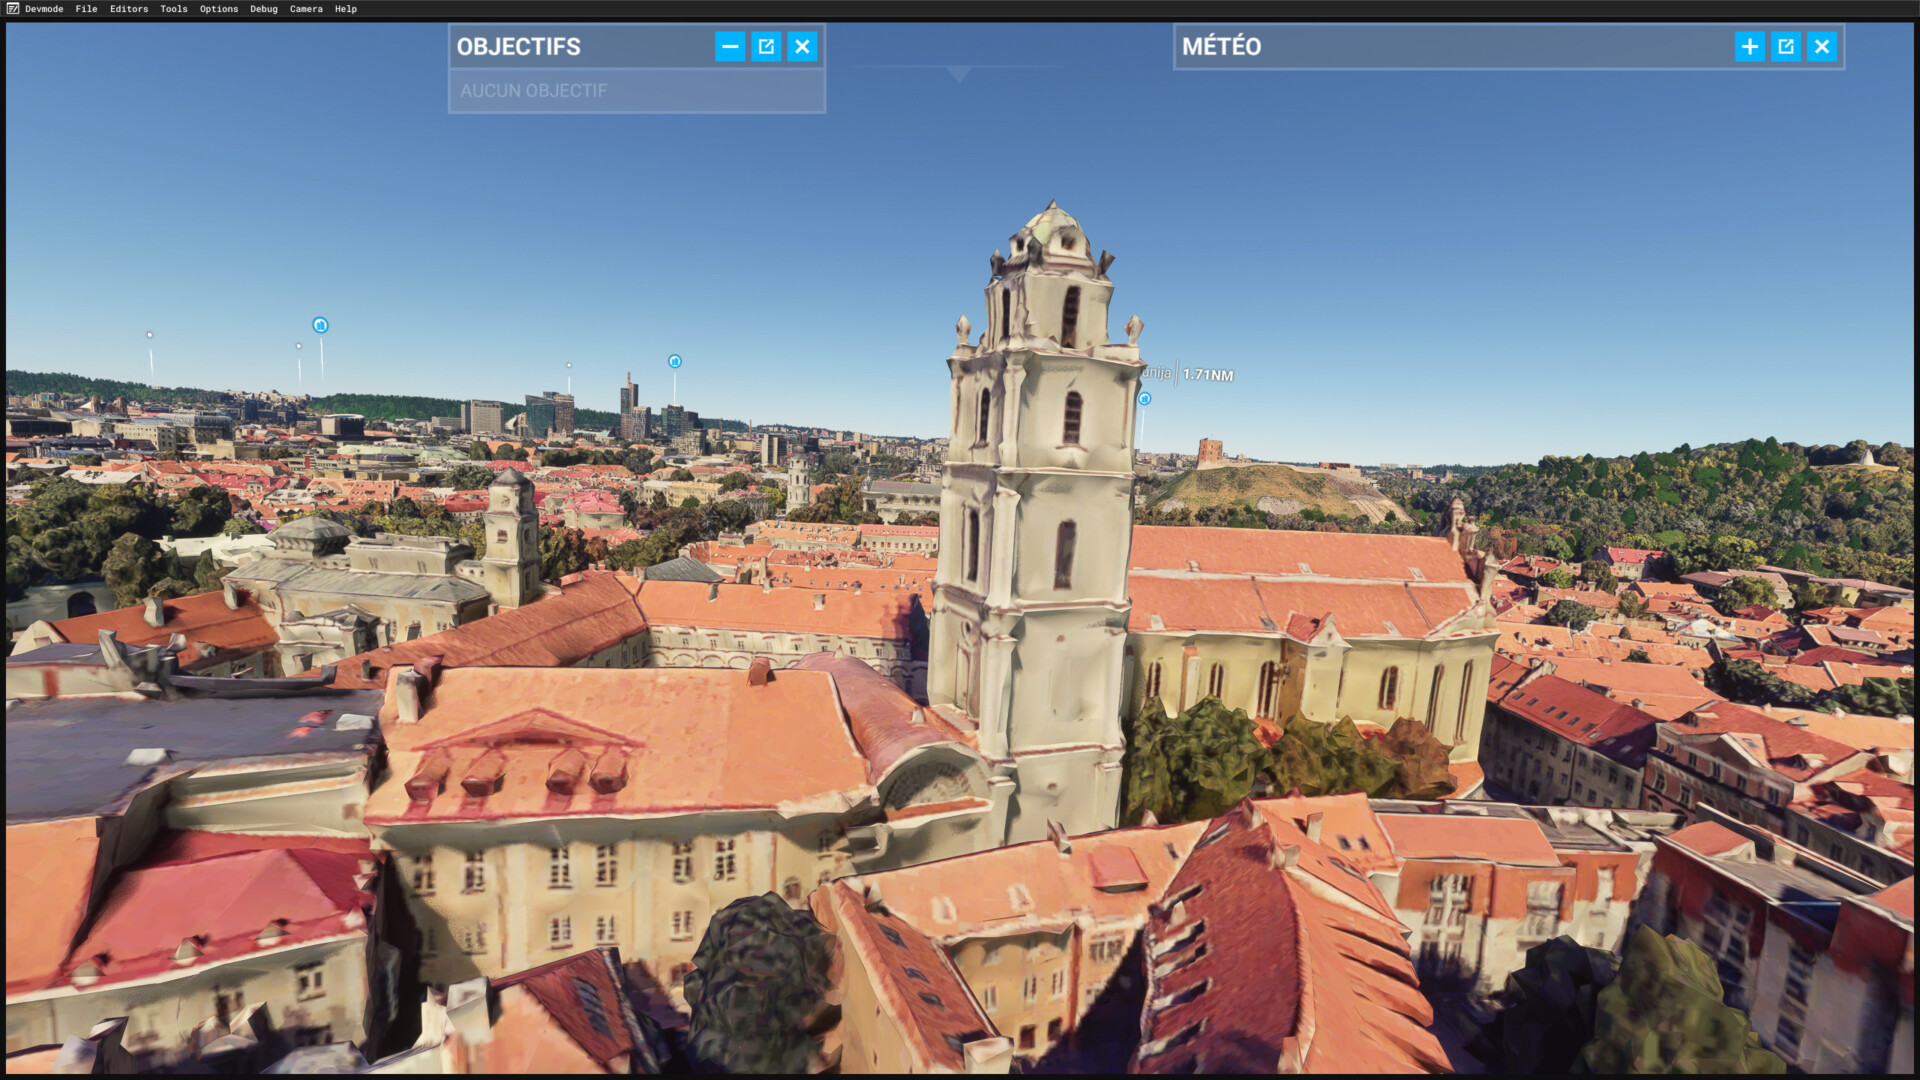The height and width of the screenshot is (1080, 1920).
Task: Open the Editors menu
Action: coord(129,9)
